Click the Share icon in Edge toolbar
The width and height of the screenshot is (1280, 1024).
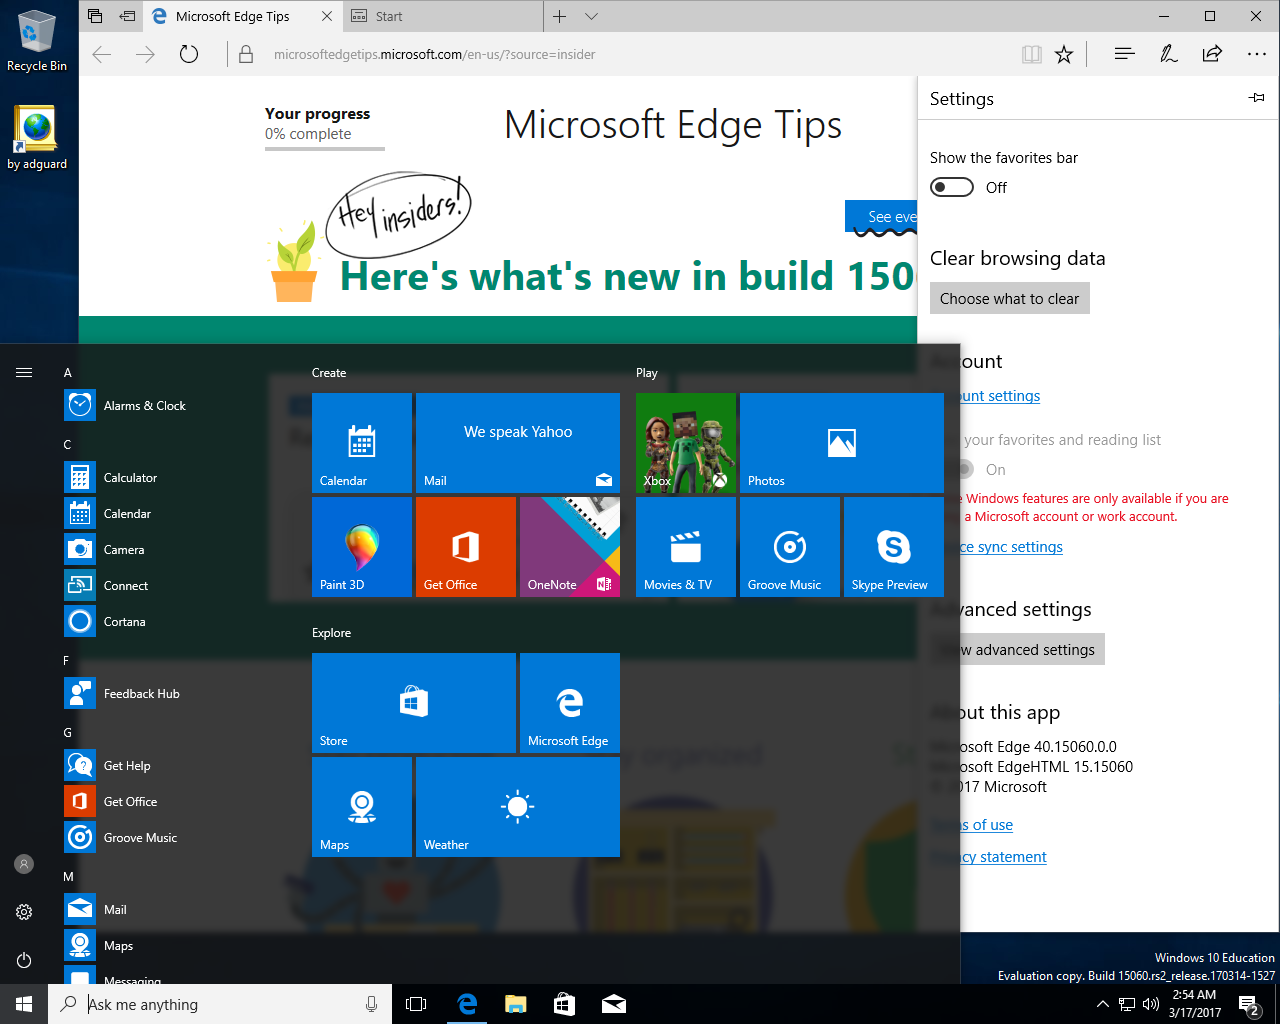(1212, 54)
